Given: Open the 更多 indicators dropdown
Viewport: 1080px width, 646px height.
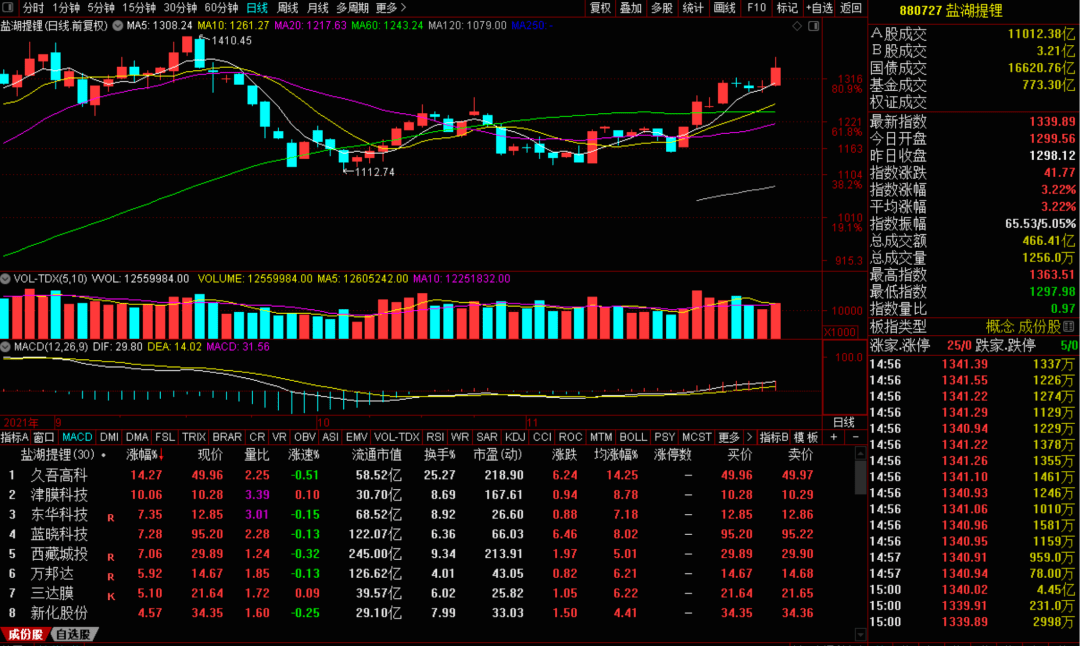Looking at the screenshot, I should 729,437.
